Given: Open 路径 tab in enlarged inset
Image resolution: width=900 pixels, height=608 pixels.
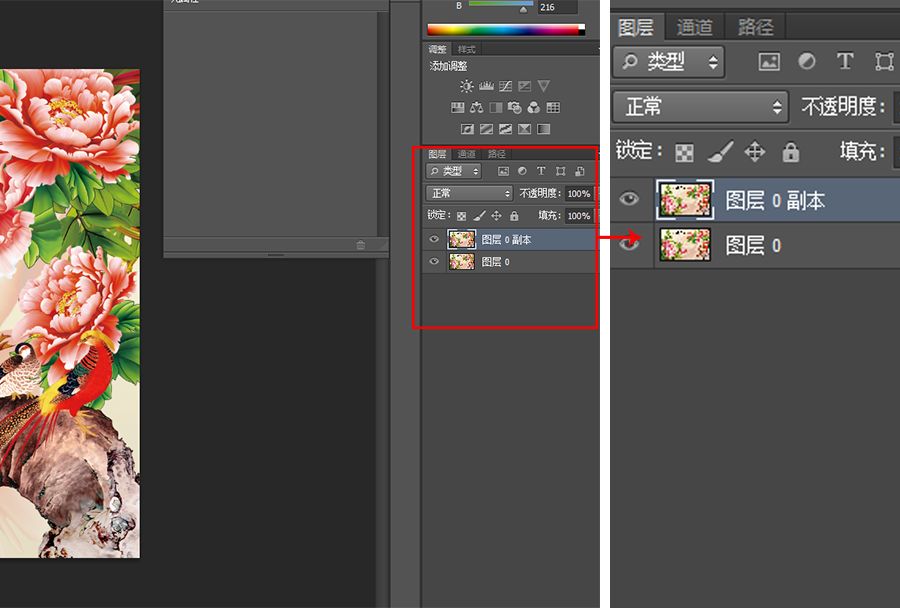Looking at the screenshot, I should [755, 27].
